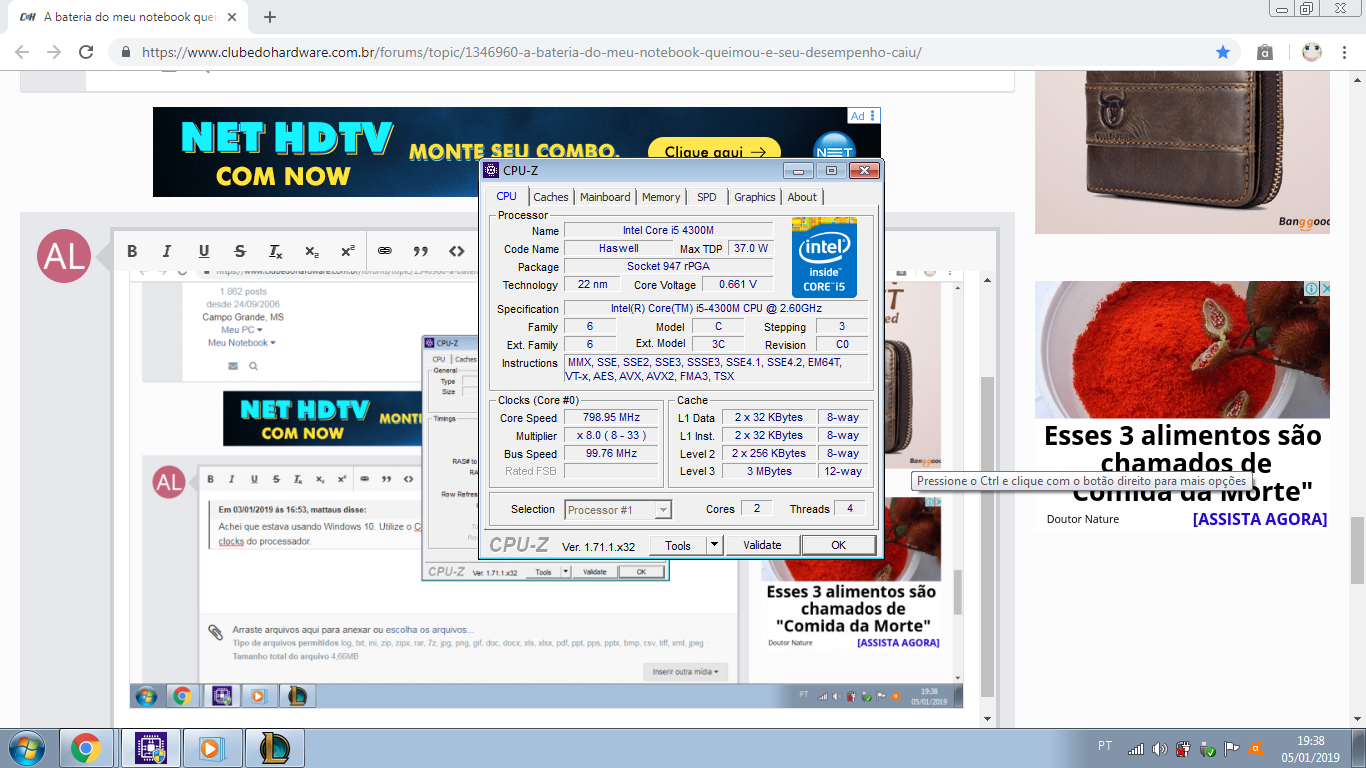
Task: Open the Mainboard tab in front CPU-Z window
Action: [x=605, y=197]
